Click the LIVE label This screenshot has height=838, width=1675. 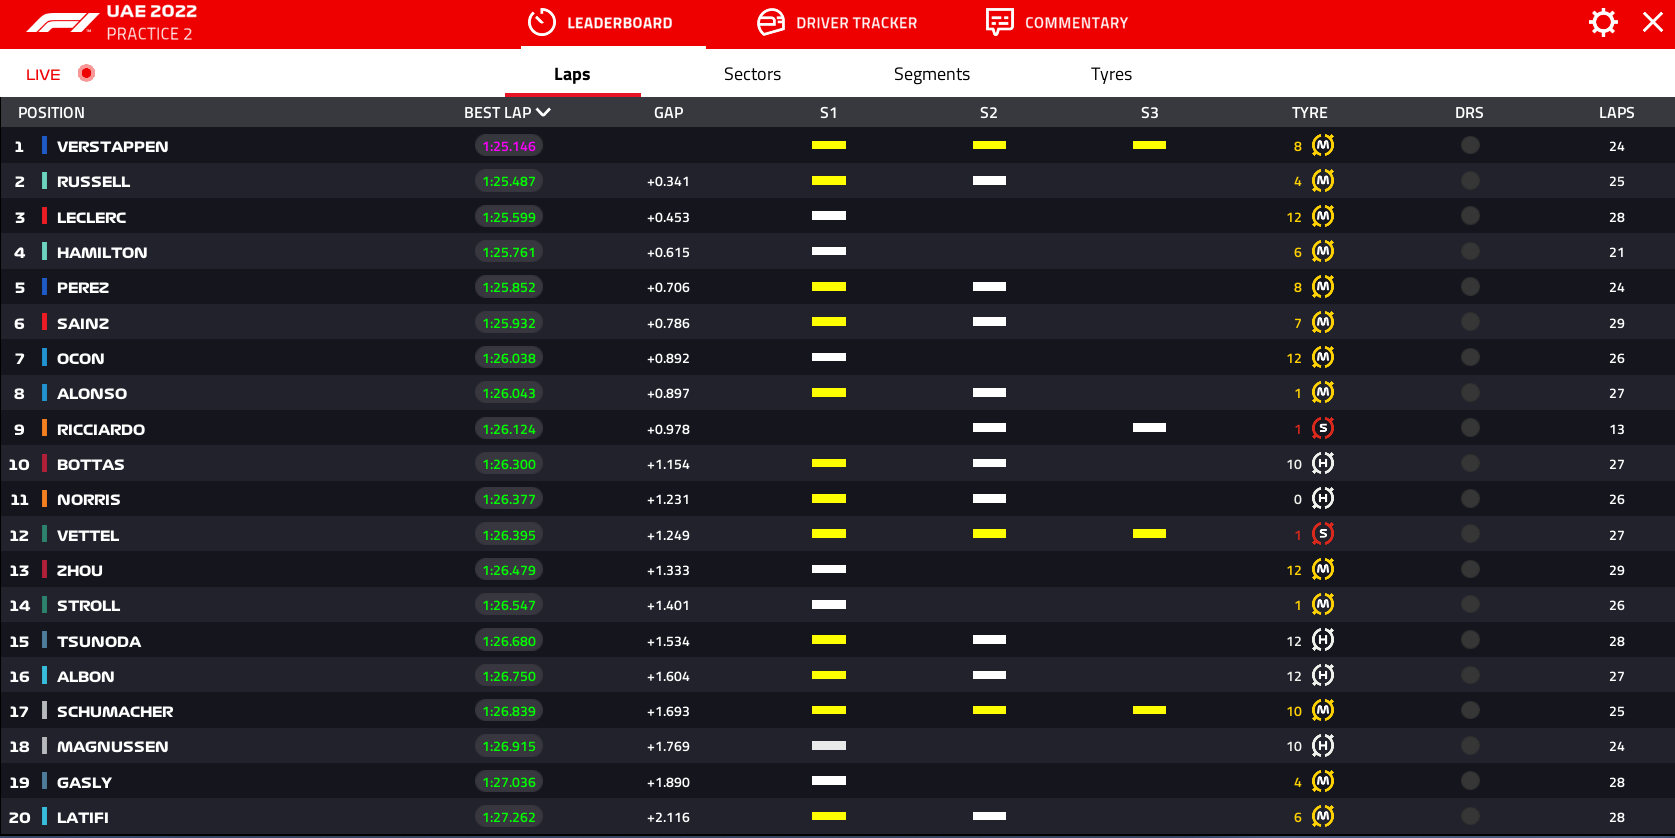[43, 74]
